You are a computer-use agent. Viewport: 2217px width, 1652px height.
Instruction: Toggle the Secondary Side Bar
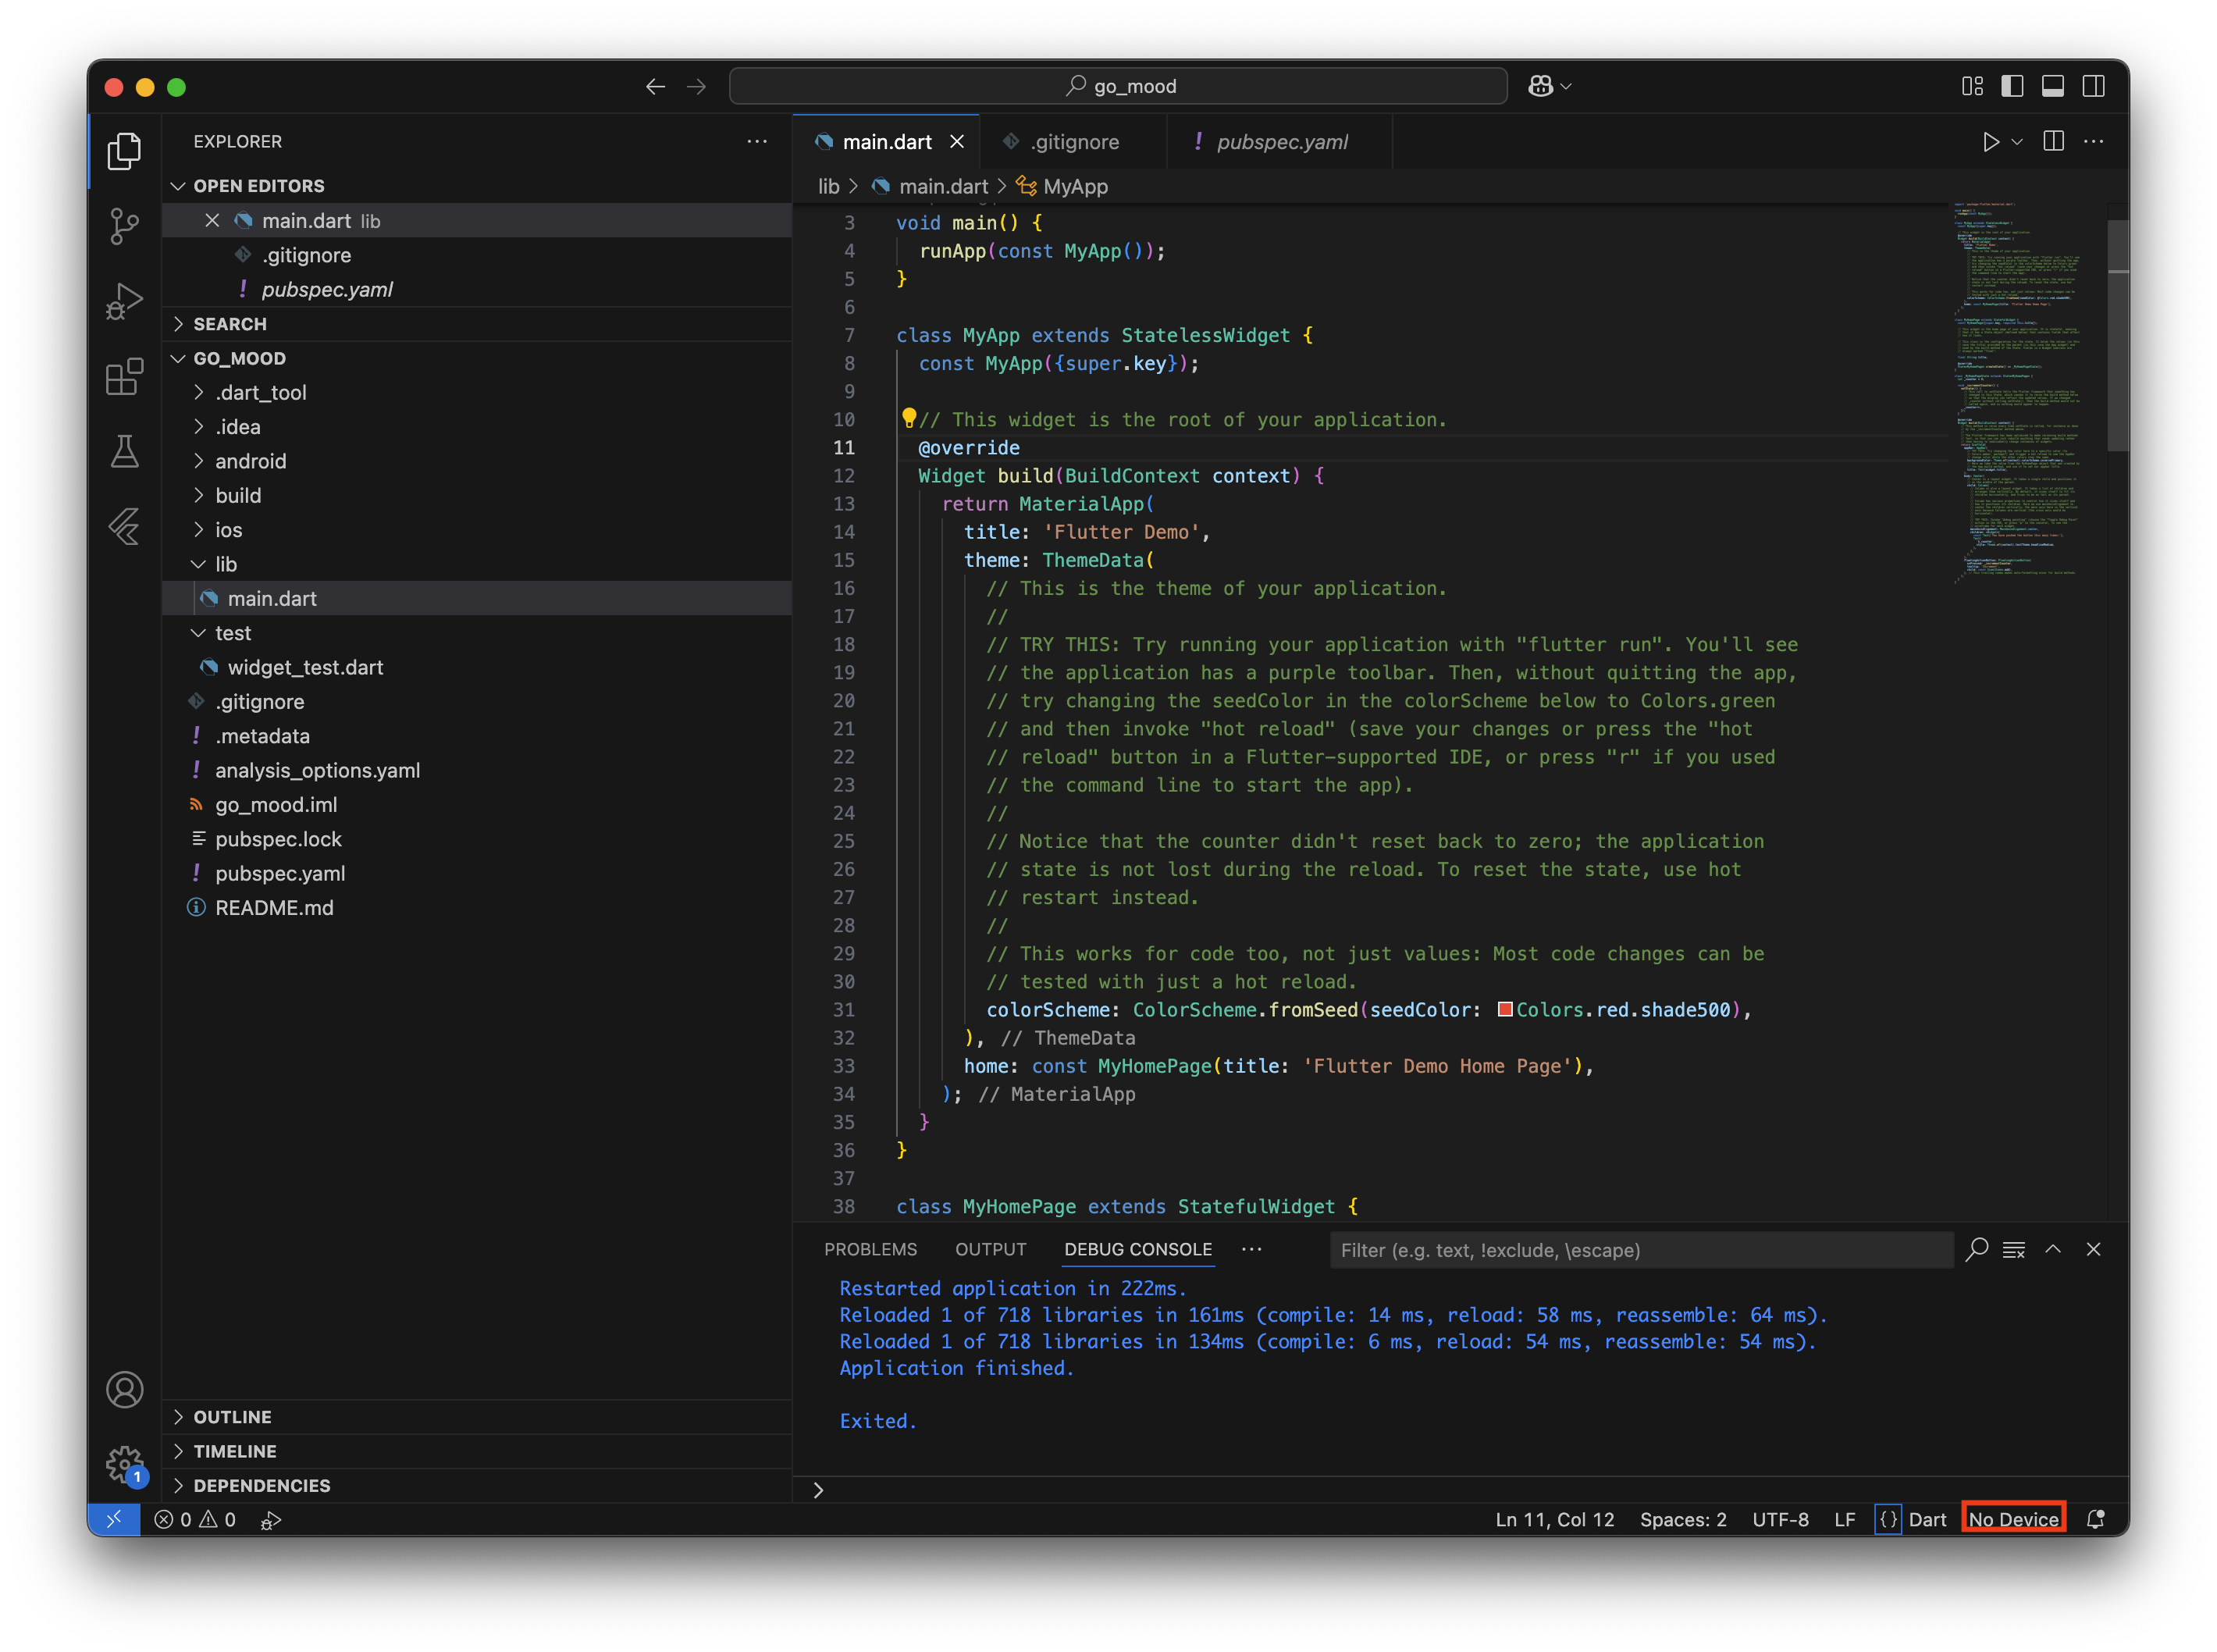pos(2093,87)
